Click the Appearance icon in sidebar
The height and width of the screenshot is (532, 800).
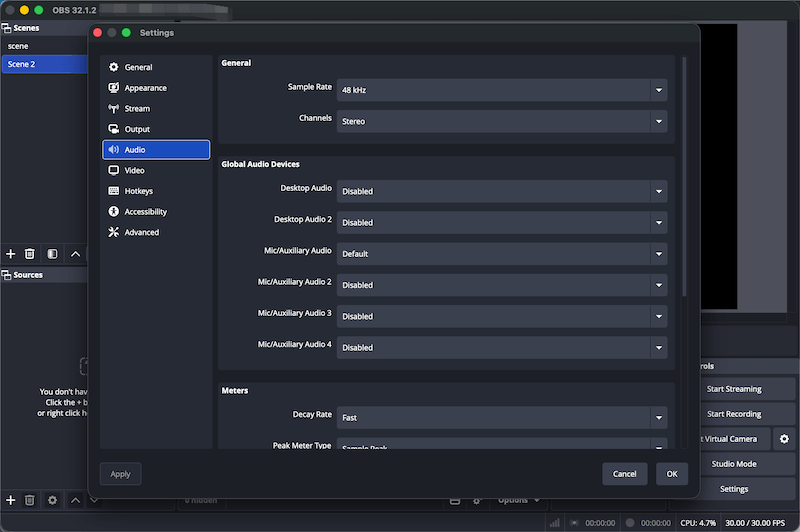[x=114, y=88]
